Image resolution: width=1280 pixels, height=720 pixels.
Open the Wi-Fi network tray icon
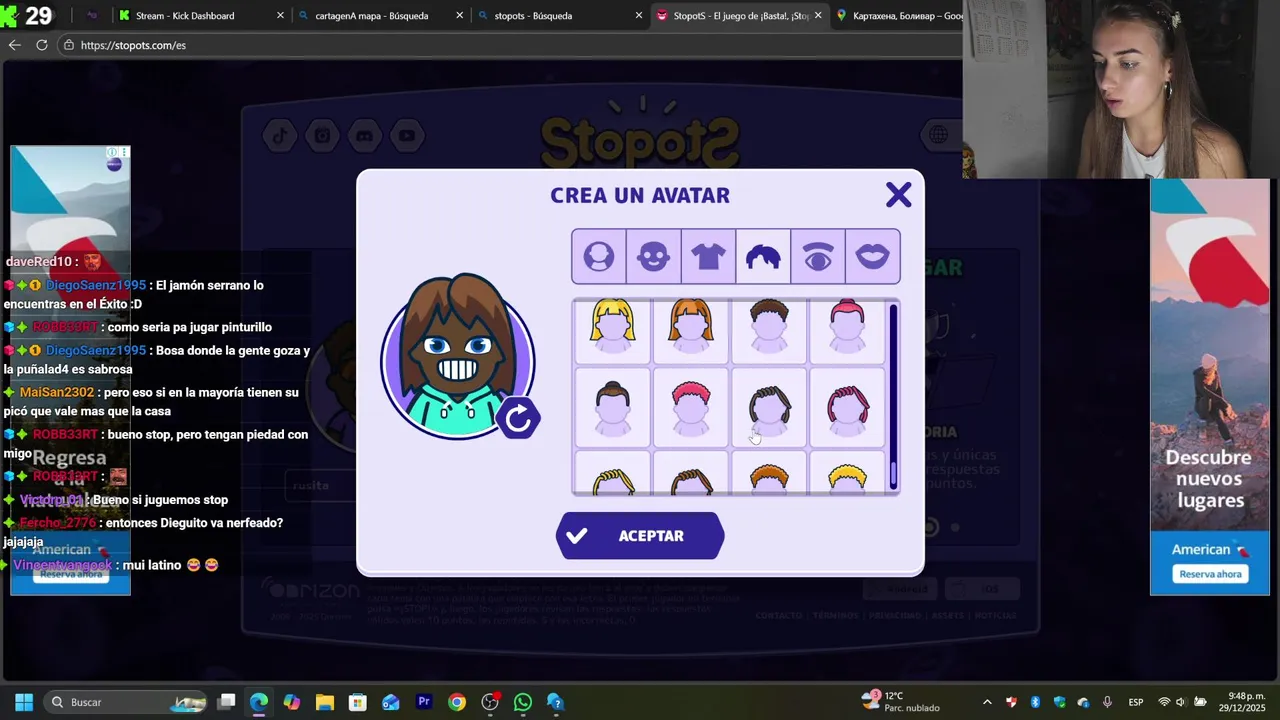(x=1164, y=702)
